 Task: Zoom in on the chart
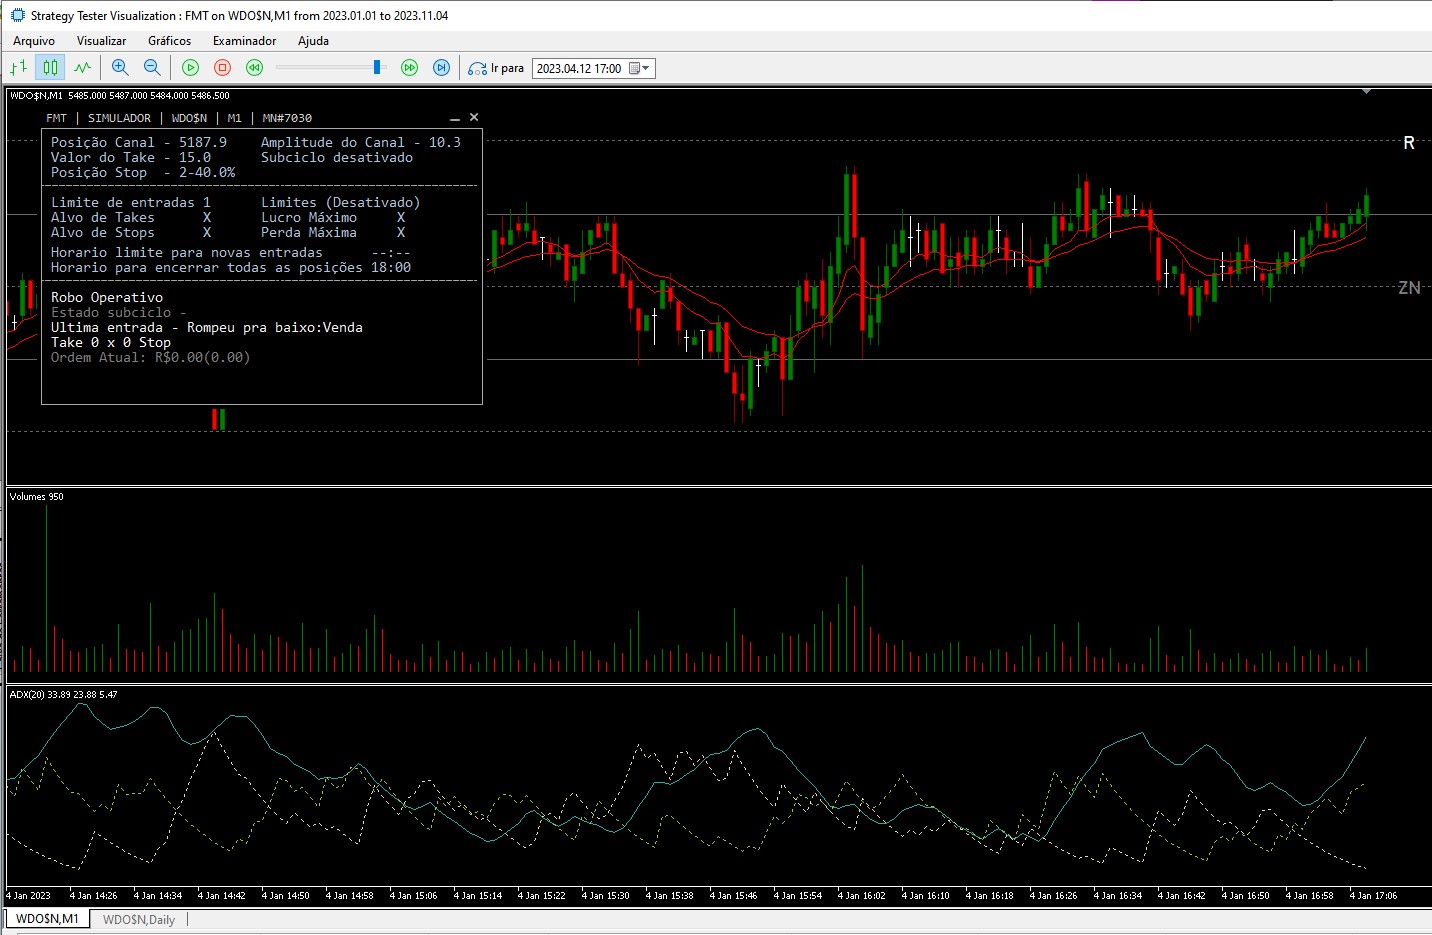tap(120, 68)
